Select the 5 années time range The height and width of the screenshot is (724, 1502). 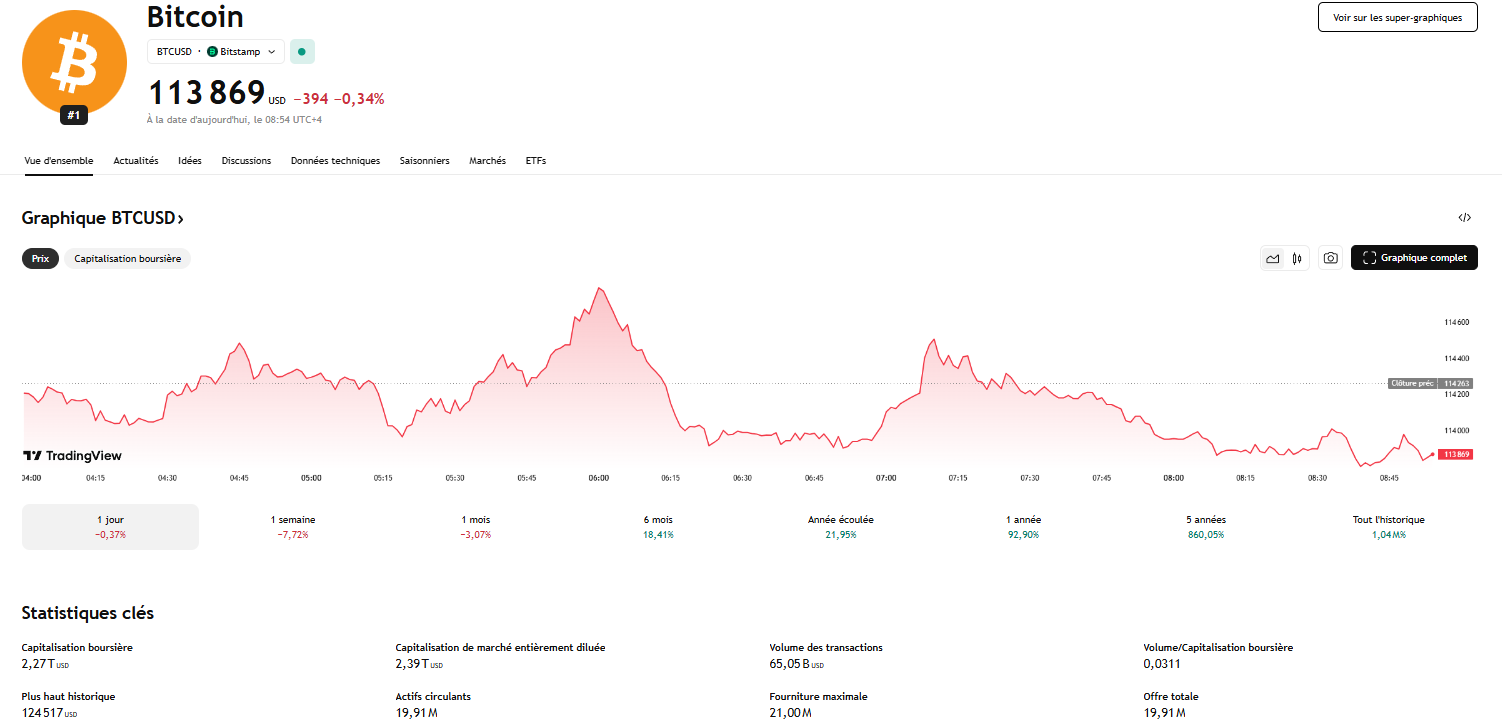(x=1206, y=527)
